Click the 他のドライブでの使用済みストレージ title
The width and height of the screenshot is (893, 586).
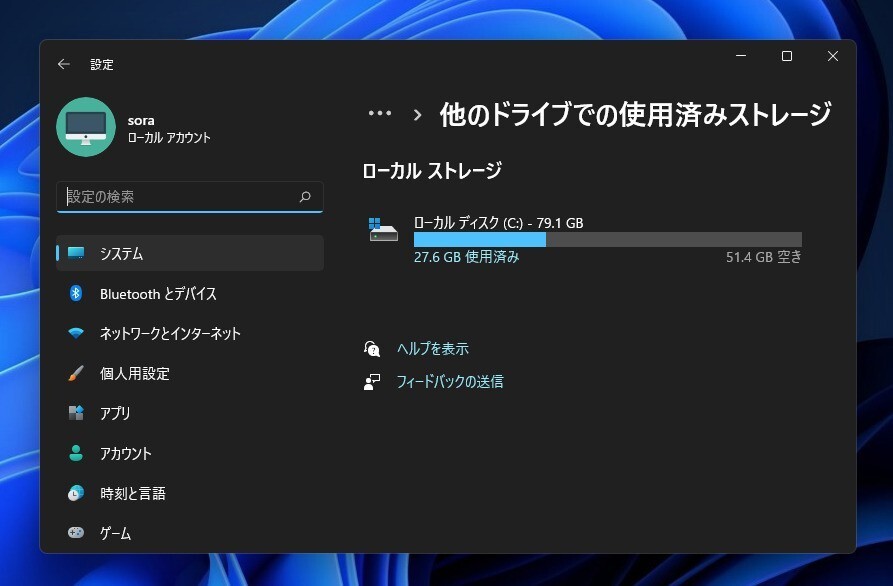[636, 114]
